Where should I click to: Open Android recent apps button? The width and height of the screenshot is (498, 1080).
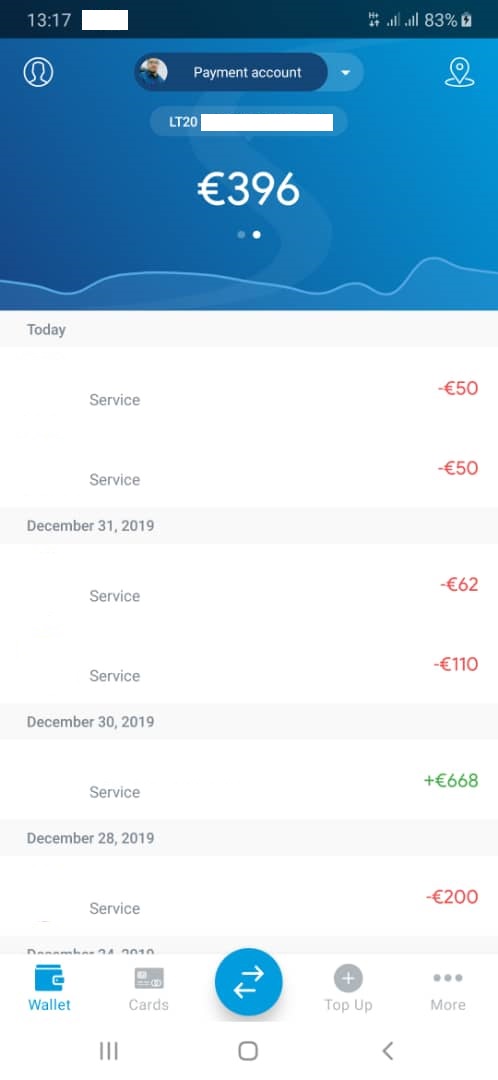[x=109, y=1050]
